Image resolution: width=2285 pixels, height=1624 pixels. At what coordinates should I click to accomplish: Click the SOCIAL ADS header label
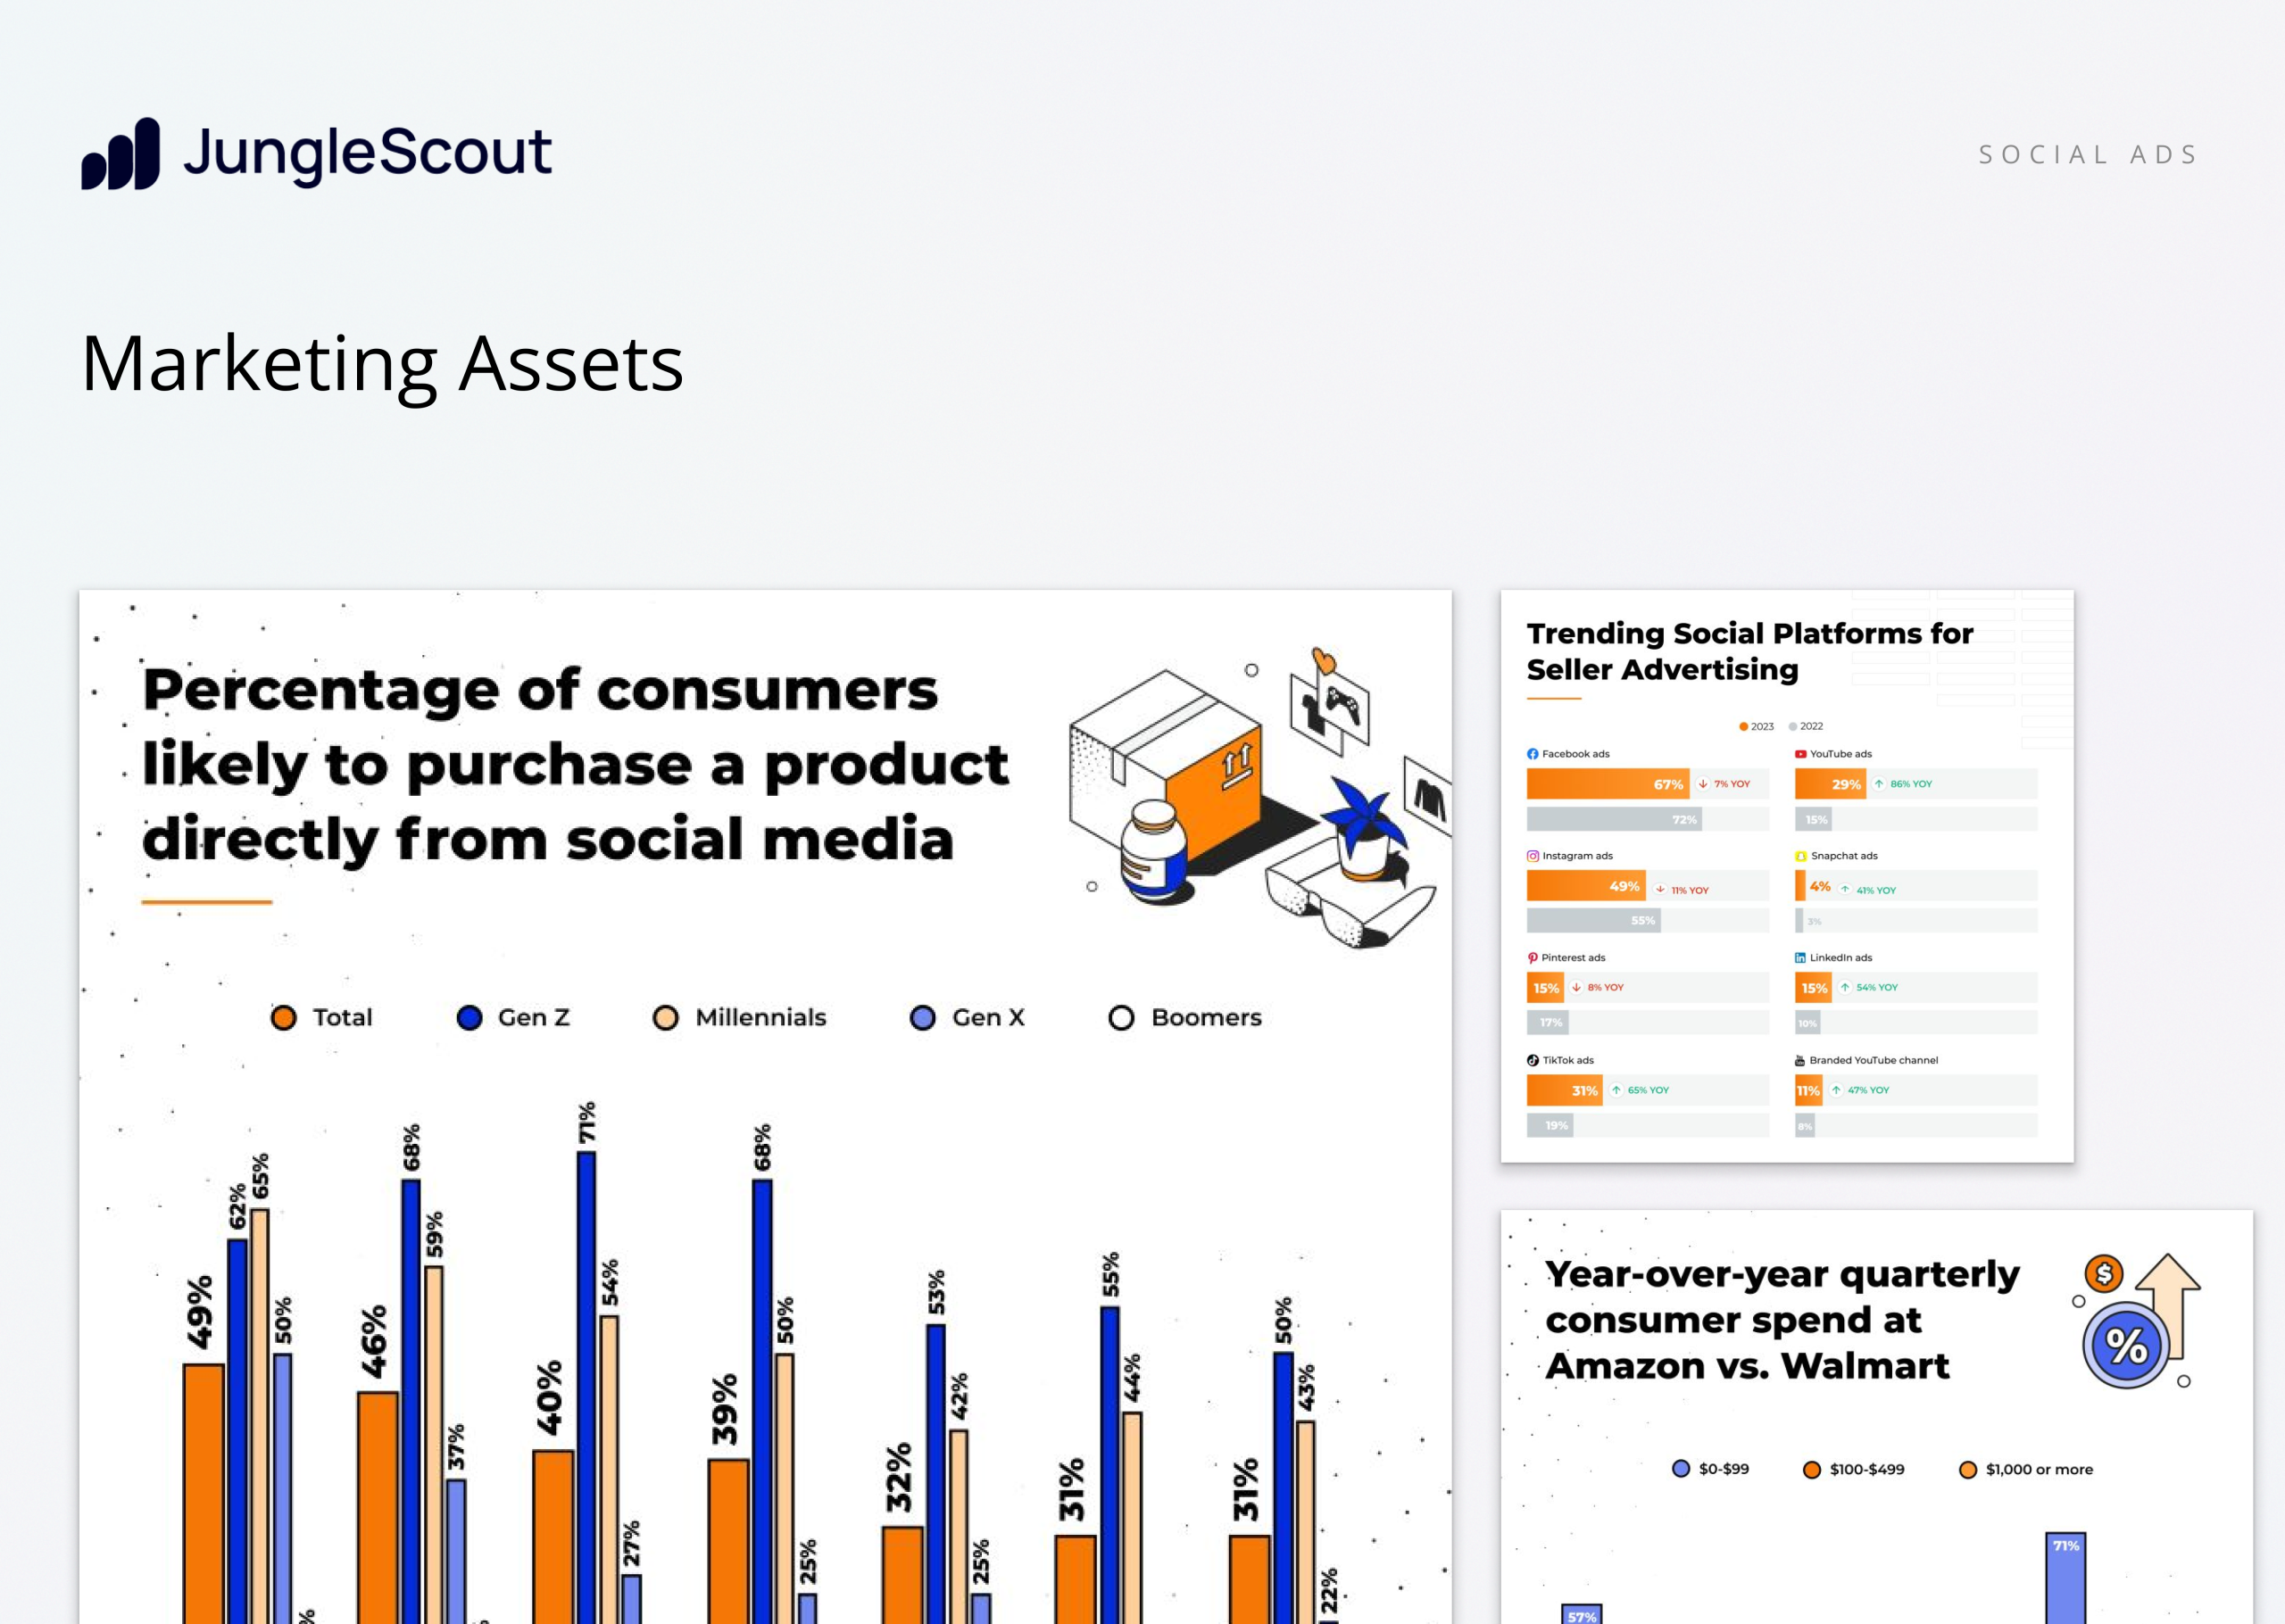(x=2088, y=155)
